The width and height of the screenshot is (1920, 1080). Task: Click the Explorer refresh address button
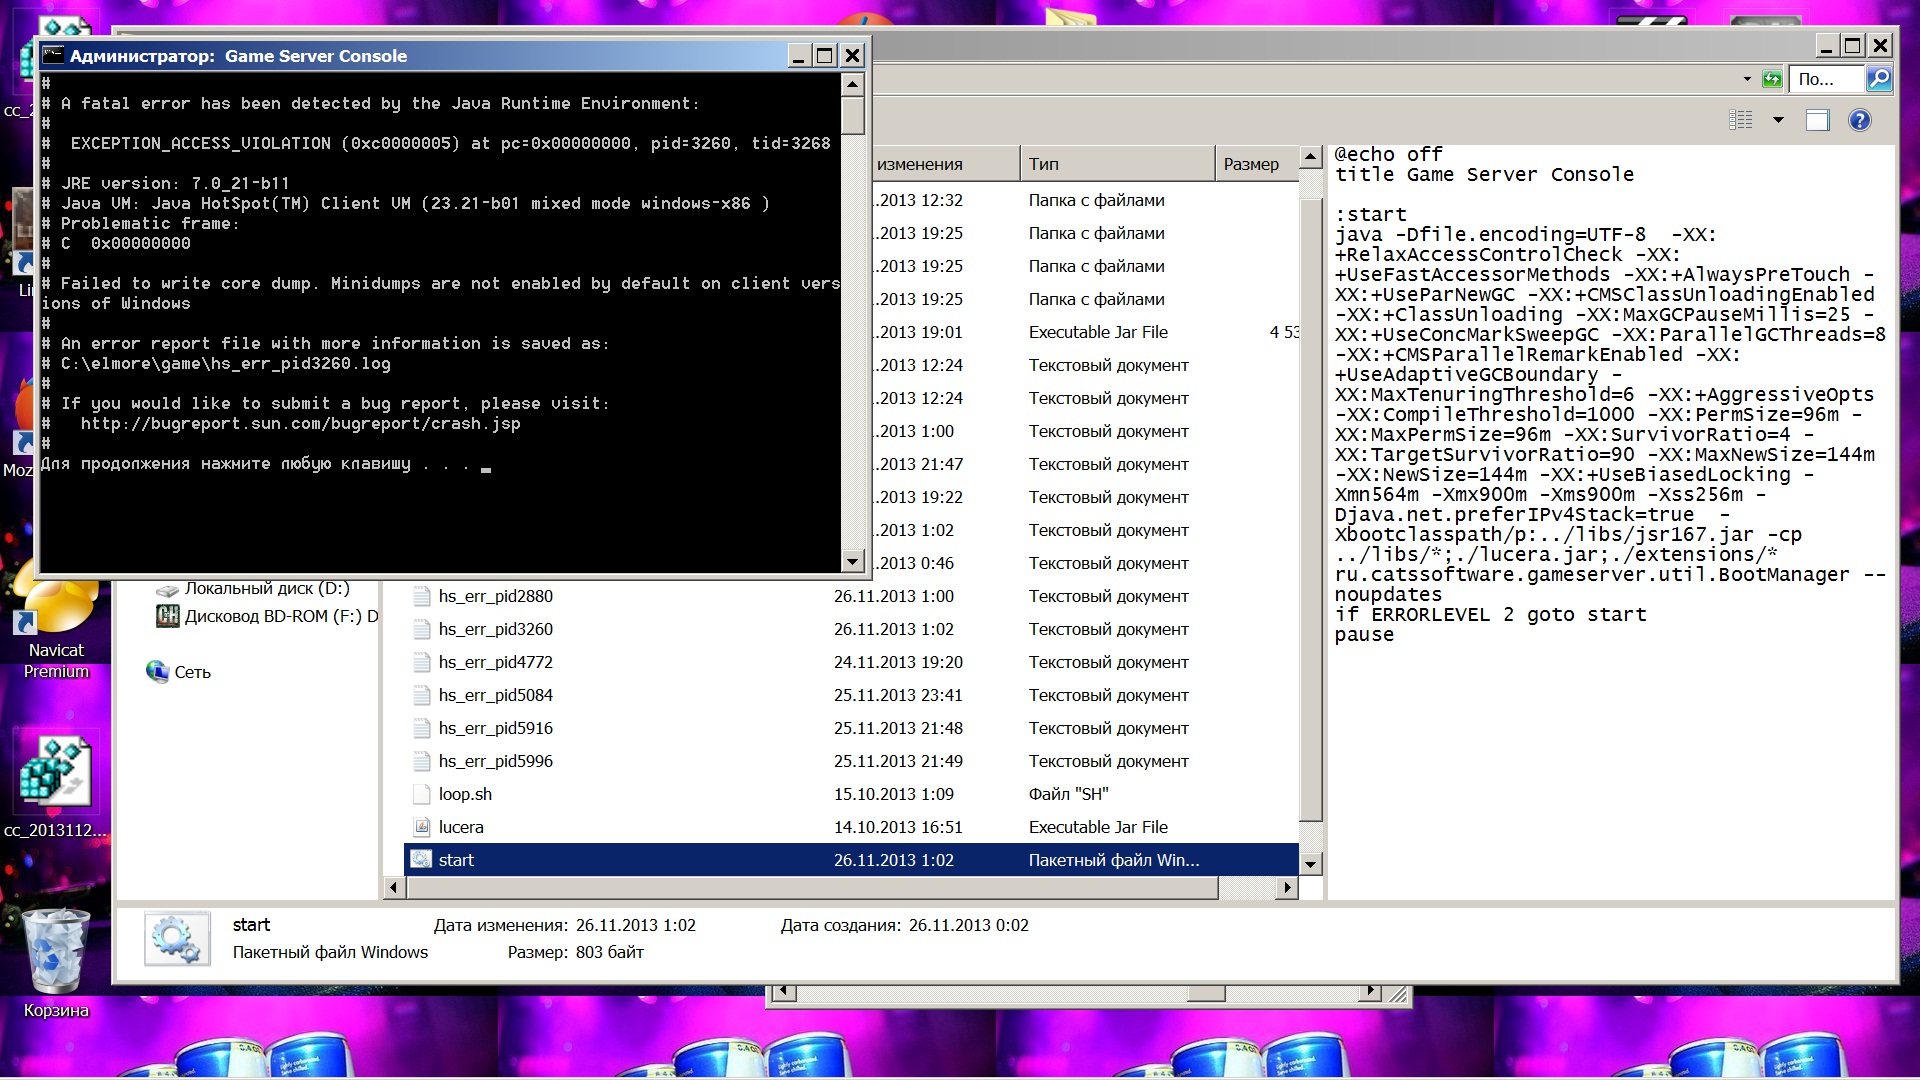[x=1772, y=79]
